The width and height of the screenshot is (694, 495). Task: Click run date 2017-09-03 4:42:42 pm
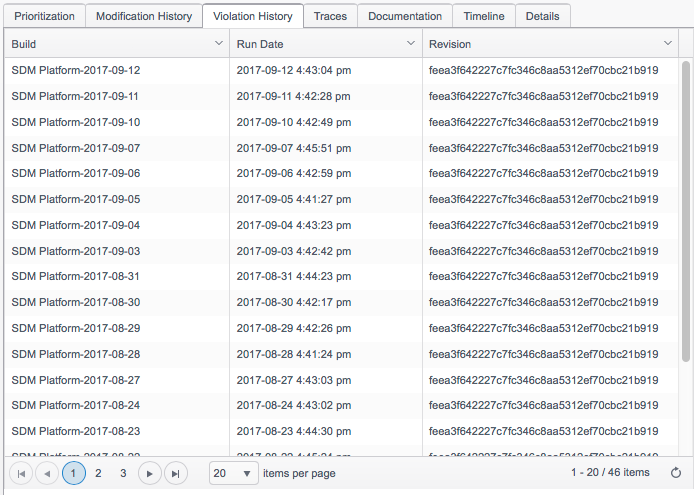pyautogui.click(x=294, y=251)
